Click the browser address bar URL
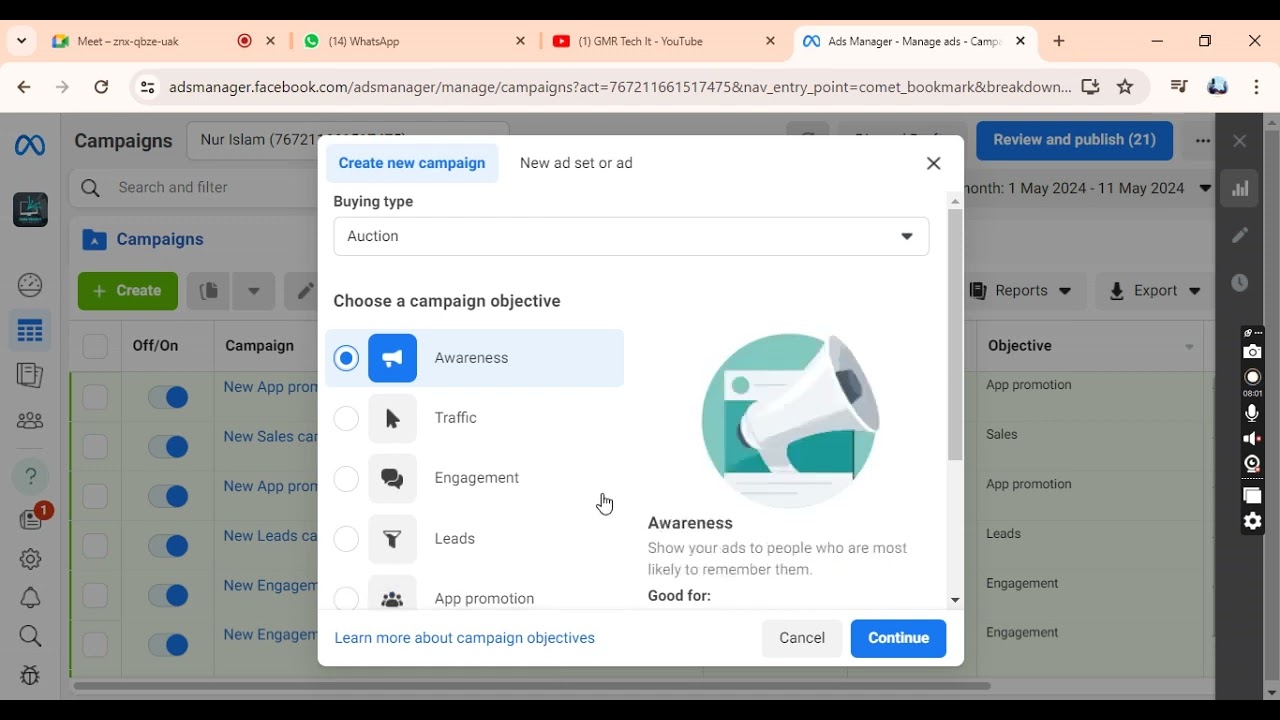1280x720 pixels. pyautogui.click(x=620, y=87)
